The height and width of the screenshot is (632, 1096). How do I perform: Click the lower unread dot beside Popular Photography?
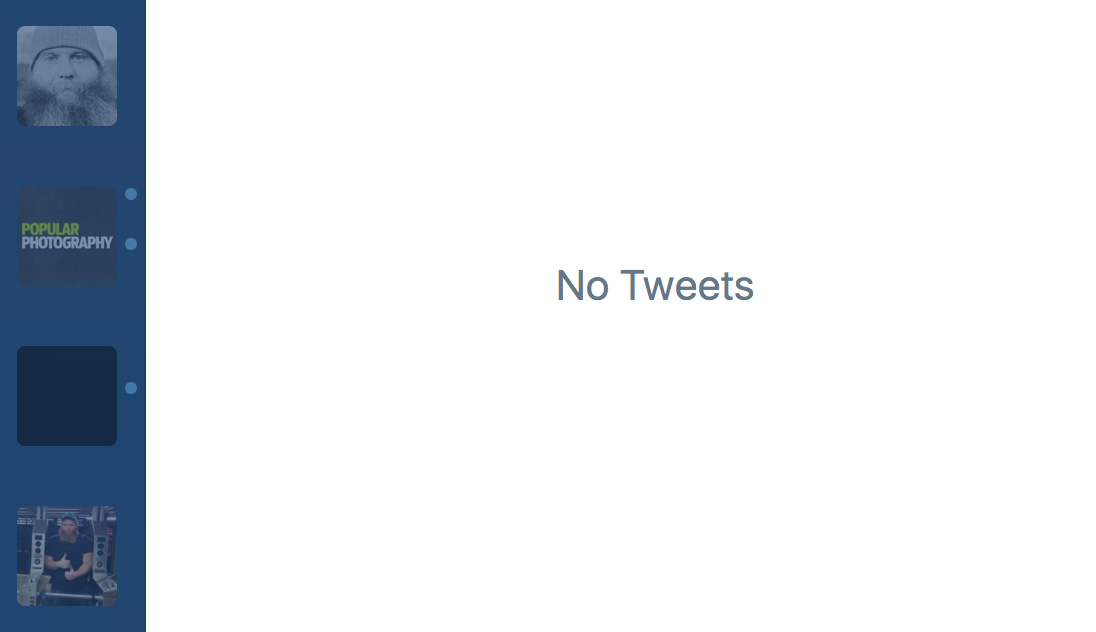pos(131,244)
